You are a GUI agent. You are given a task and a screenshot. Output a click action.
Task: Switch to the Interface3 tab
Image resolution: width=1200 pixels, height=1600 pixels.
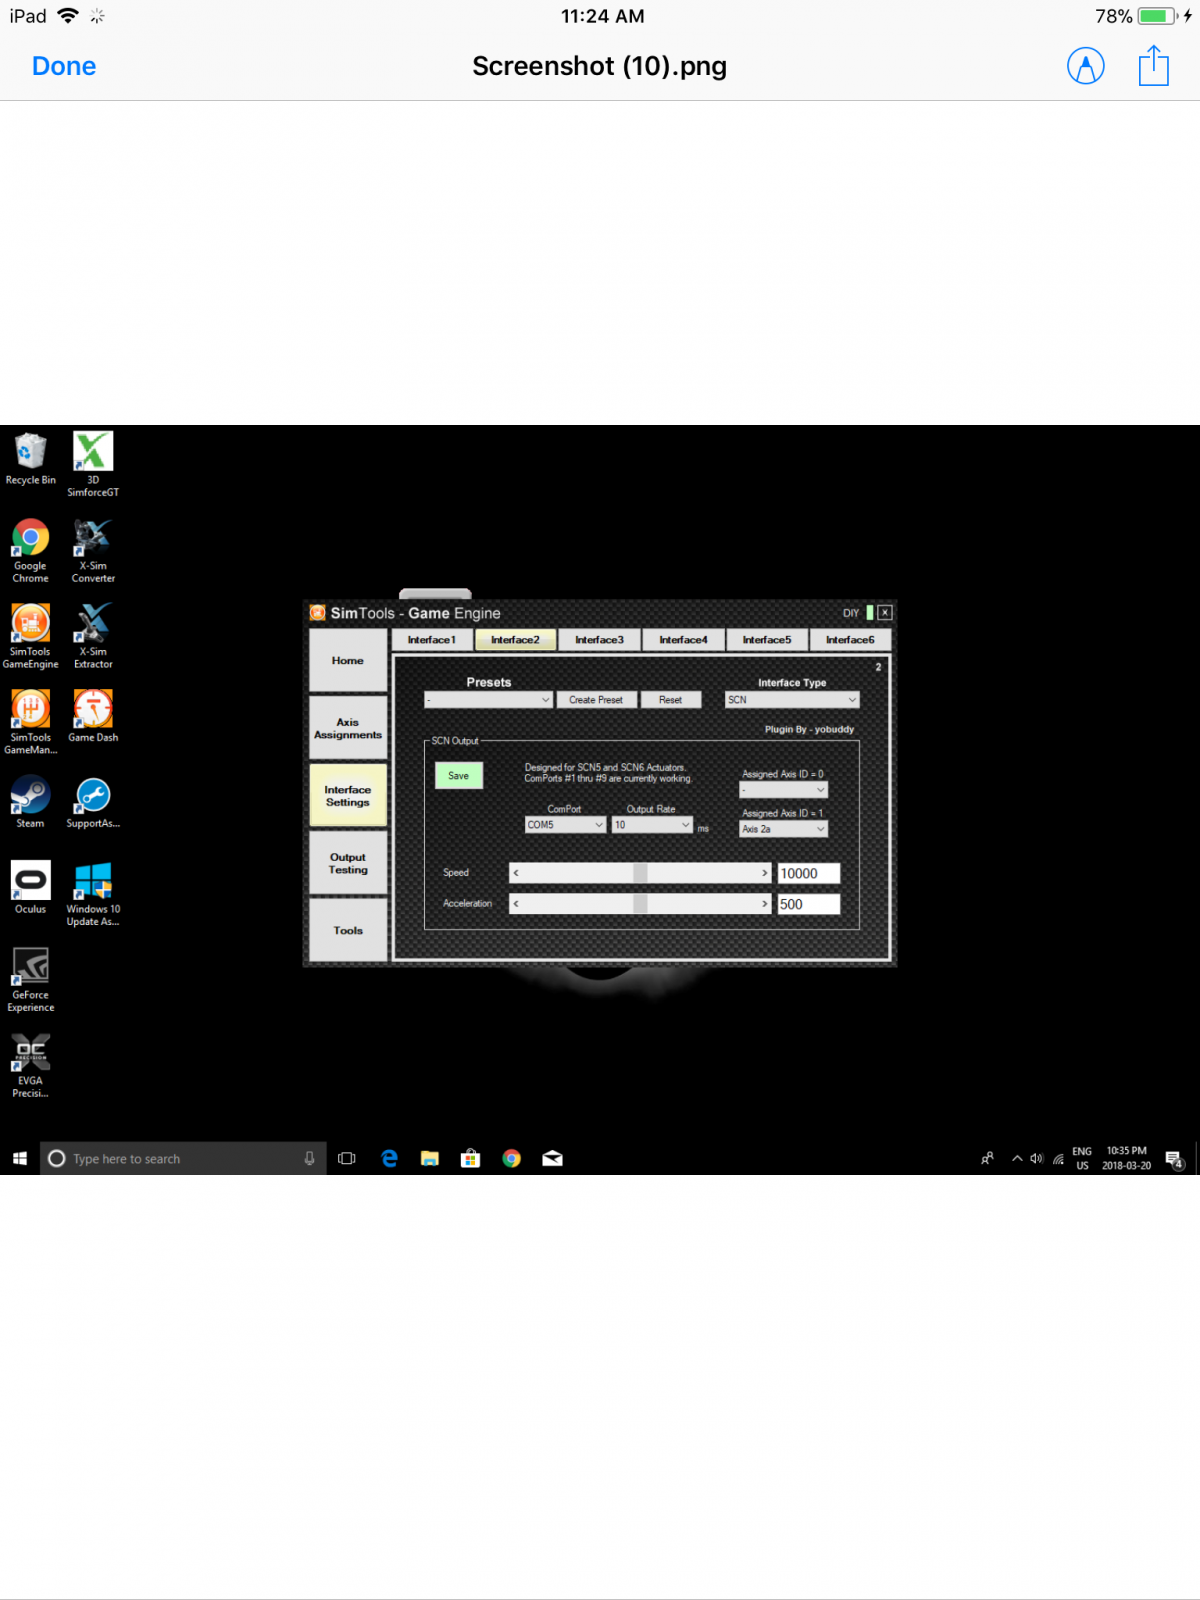[599, 640]
